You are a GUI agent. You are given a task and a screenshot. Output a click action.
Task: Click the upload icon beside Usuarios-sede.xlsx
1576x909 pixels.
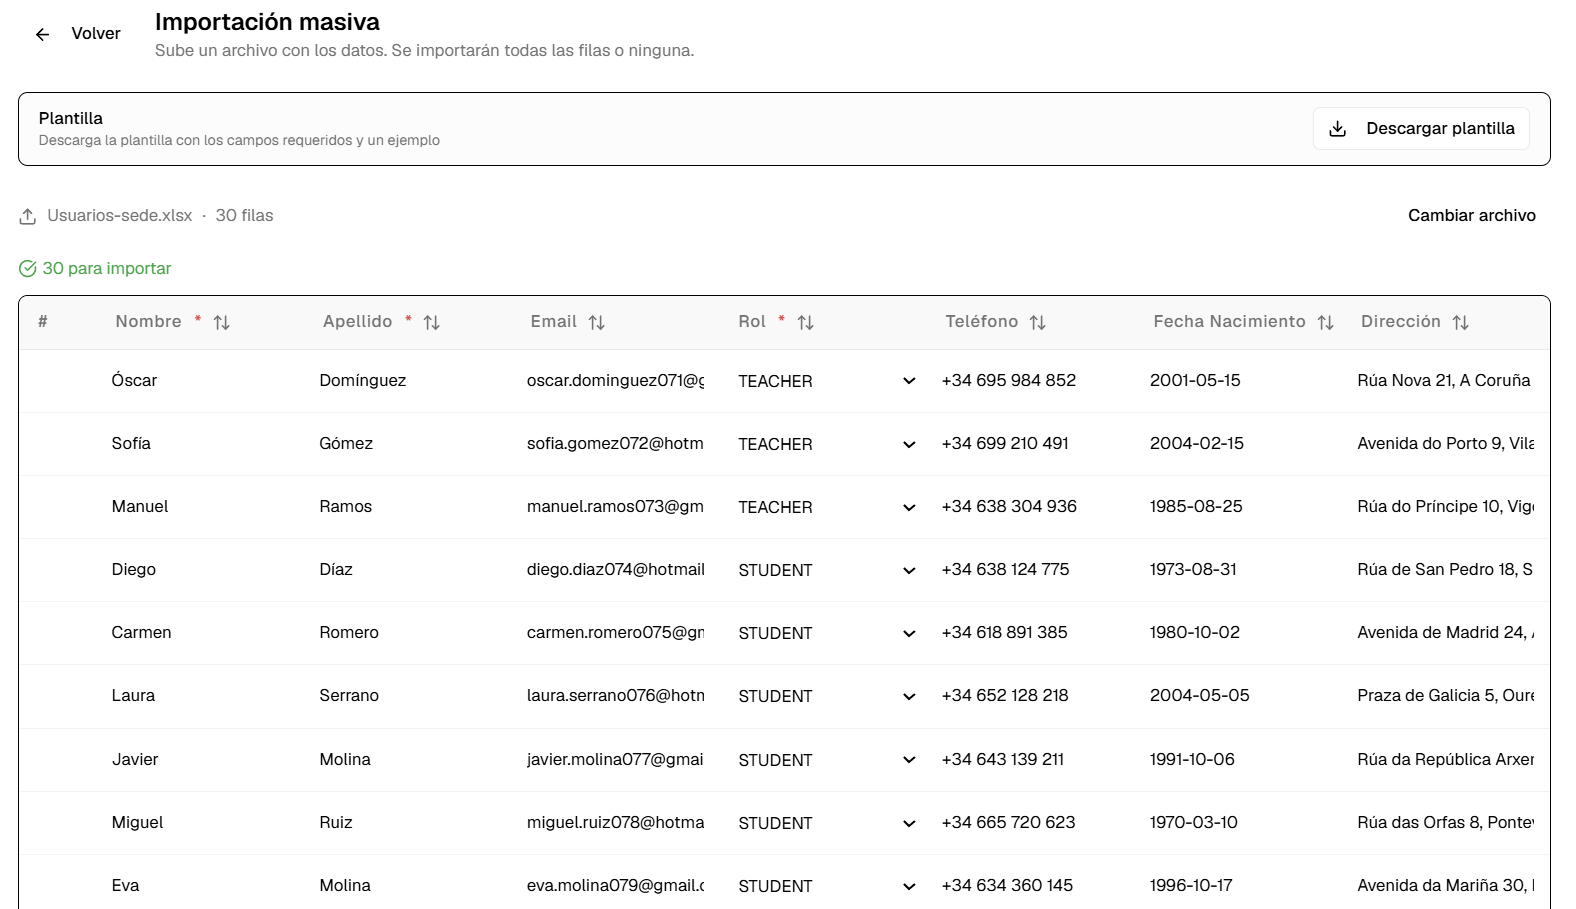click(28, 216)
